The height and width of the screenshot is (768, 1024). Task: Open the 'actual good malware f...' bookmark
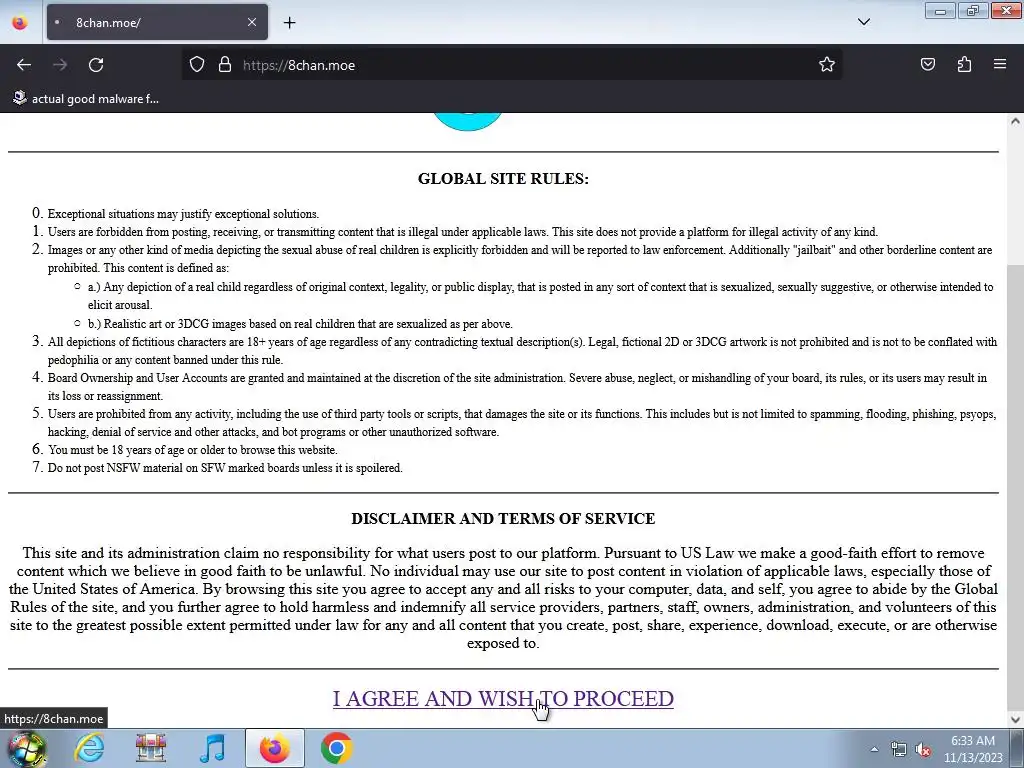click(86, 99)
